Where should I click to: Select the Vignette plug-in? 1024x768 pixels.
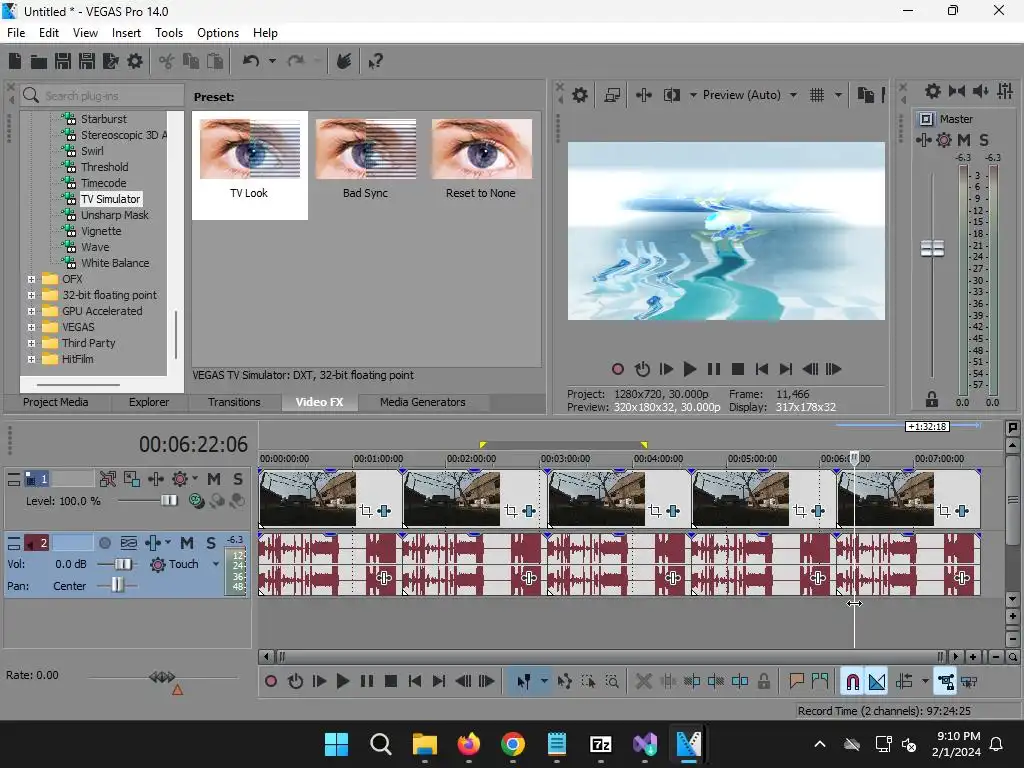click(101, 231)
